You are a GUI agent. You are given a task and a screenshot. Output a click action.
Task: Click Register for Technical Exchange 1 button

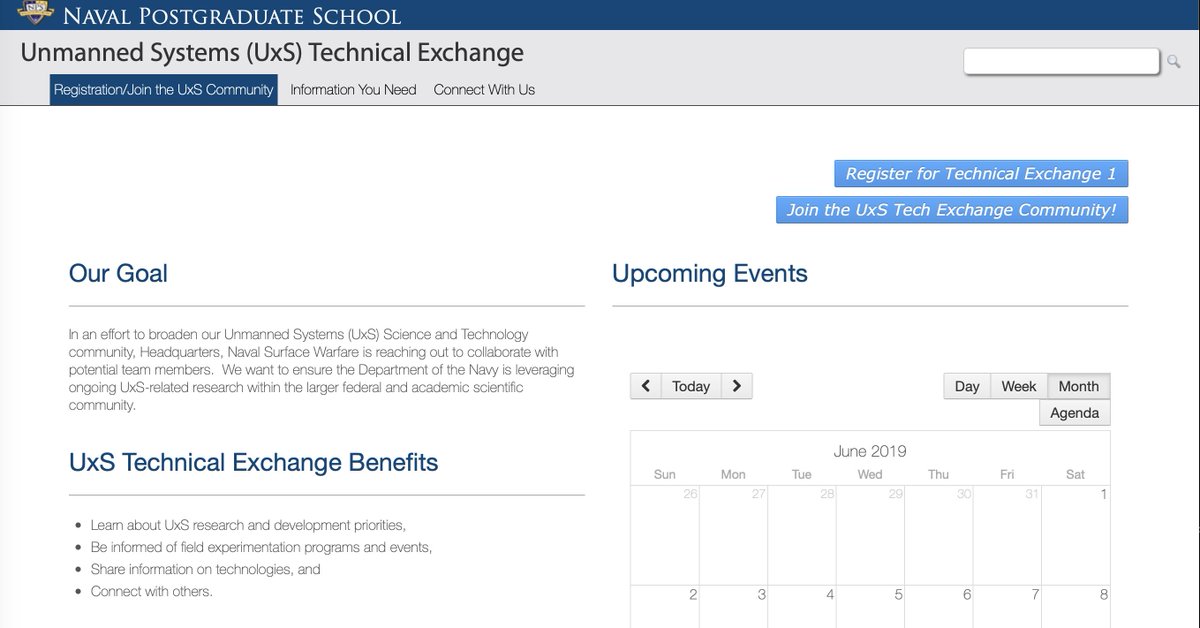click(981, 173)
